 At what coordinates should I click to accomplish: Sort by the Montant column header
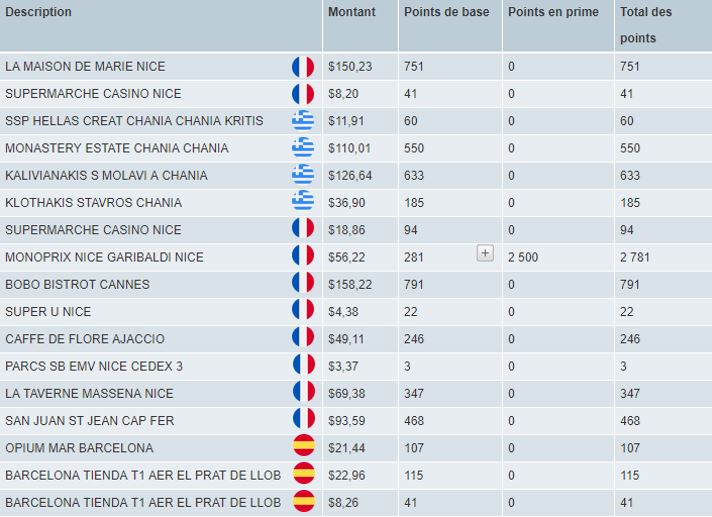(x=352, y=12)
